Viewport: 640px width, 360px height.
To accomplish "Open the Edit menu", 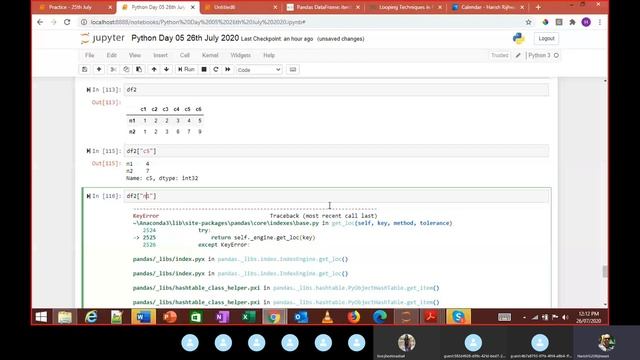I will [x=111, y=55].
